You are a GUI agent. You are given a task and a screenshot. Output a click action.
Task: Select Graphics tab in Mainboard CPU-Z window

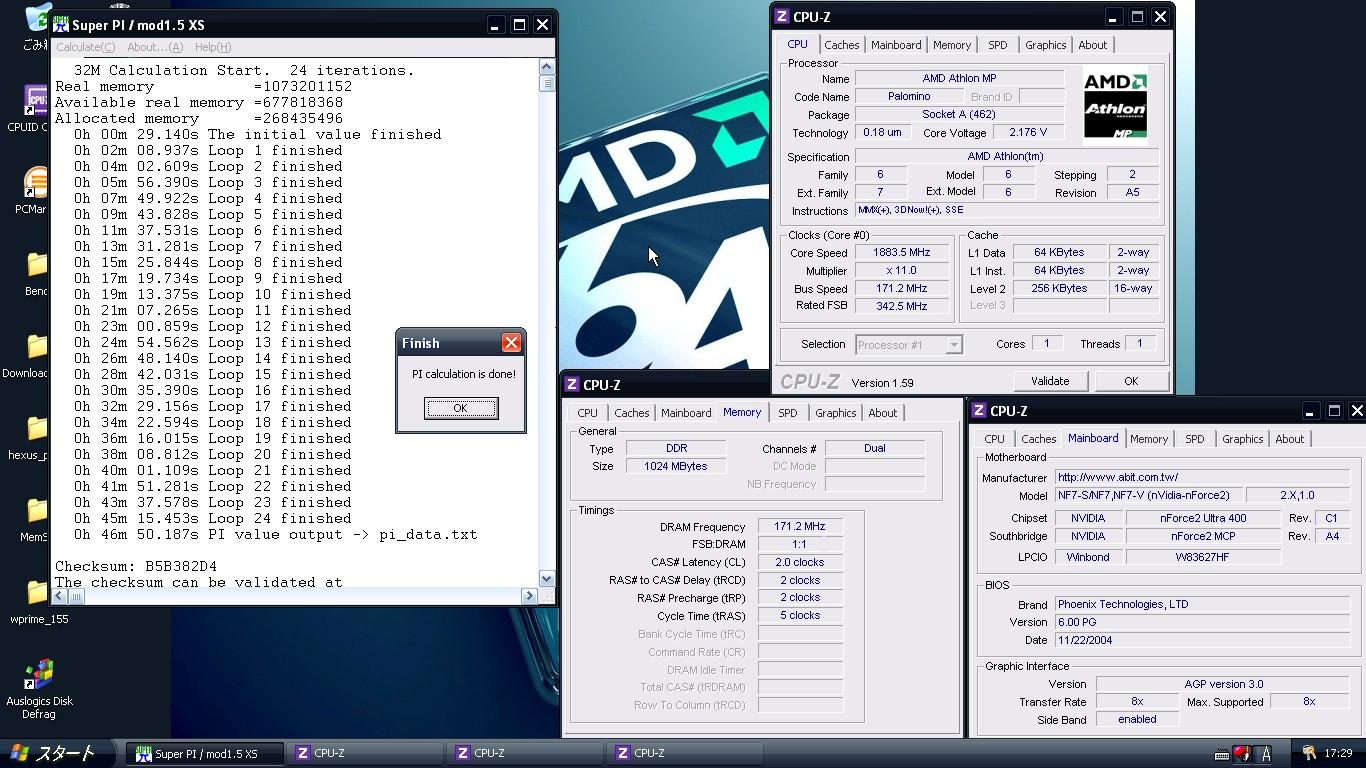coord(1243,439)
